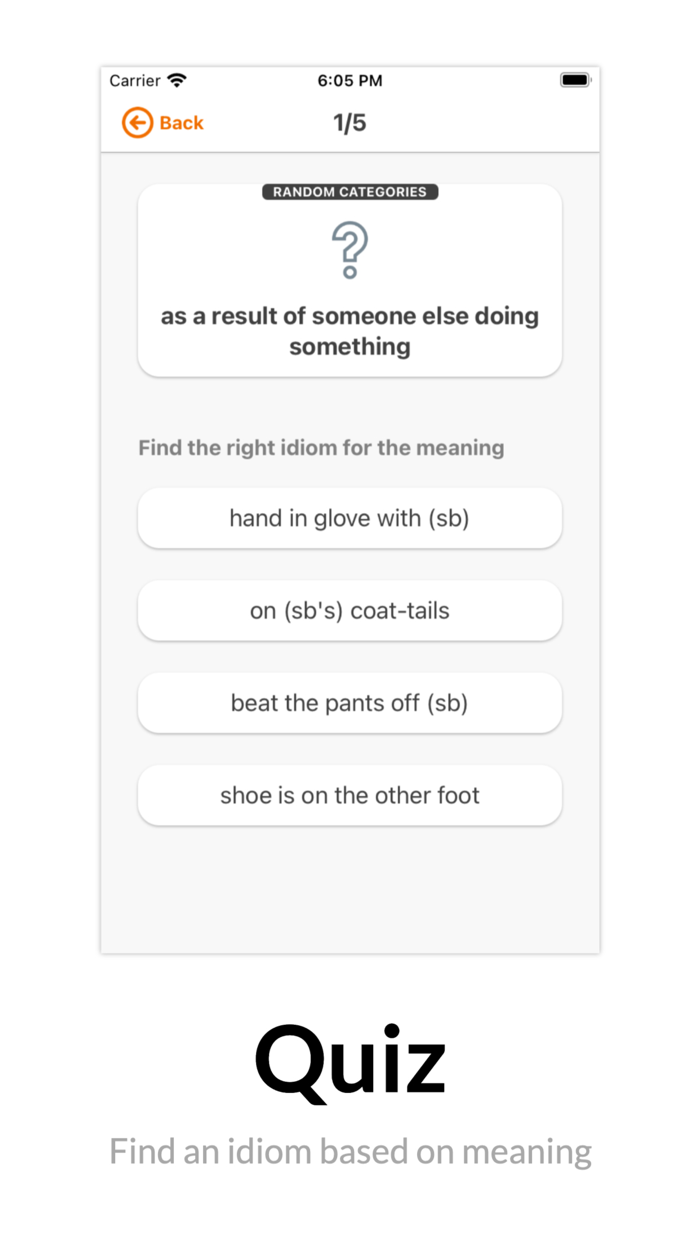Select the idiom 'shoe is on the other foot'
700x1244 pixels.
tap(349, 795)
